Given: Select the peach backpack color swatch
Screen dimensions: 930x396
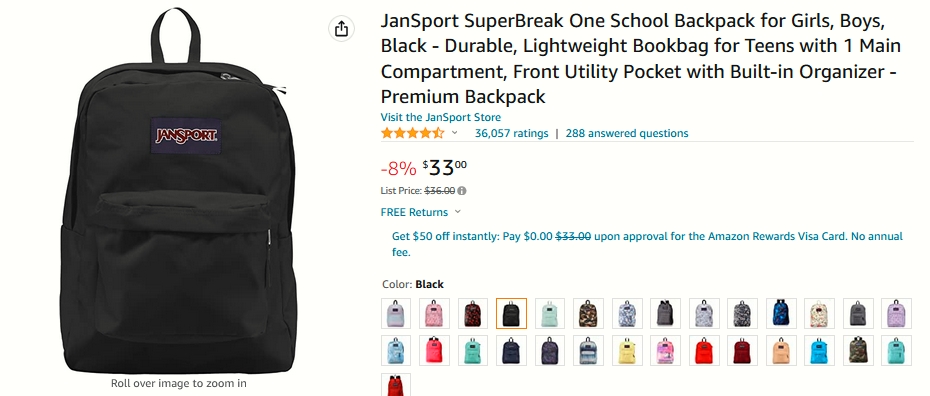Looking at the screenshot, I should (x=781, y=350).
